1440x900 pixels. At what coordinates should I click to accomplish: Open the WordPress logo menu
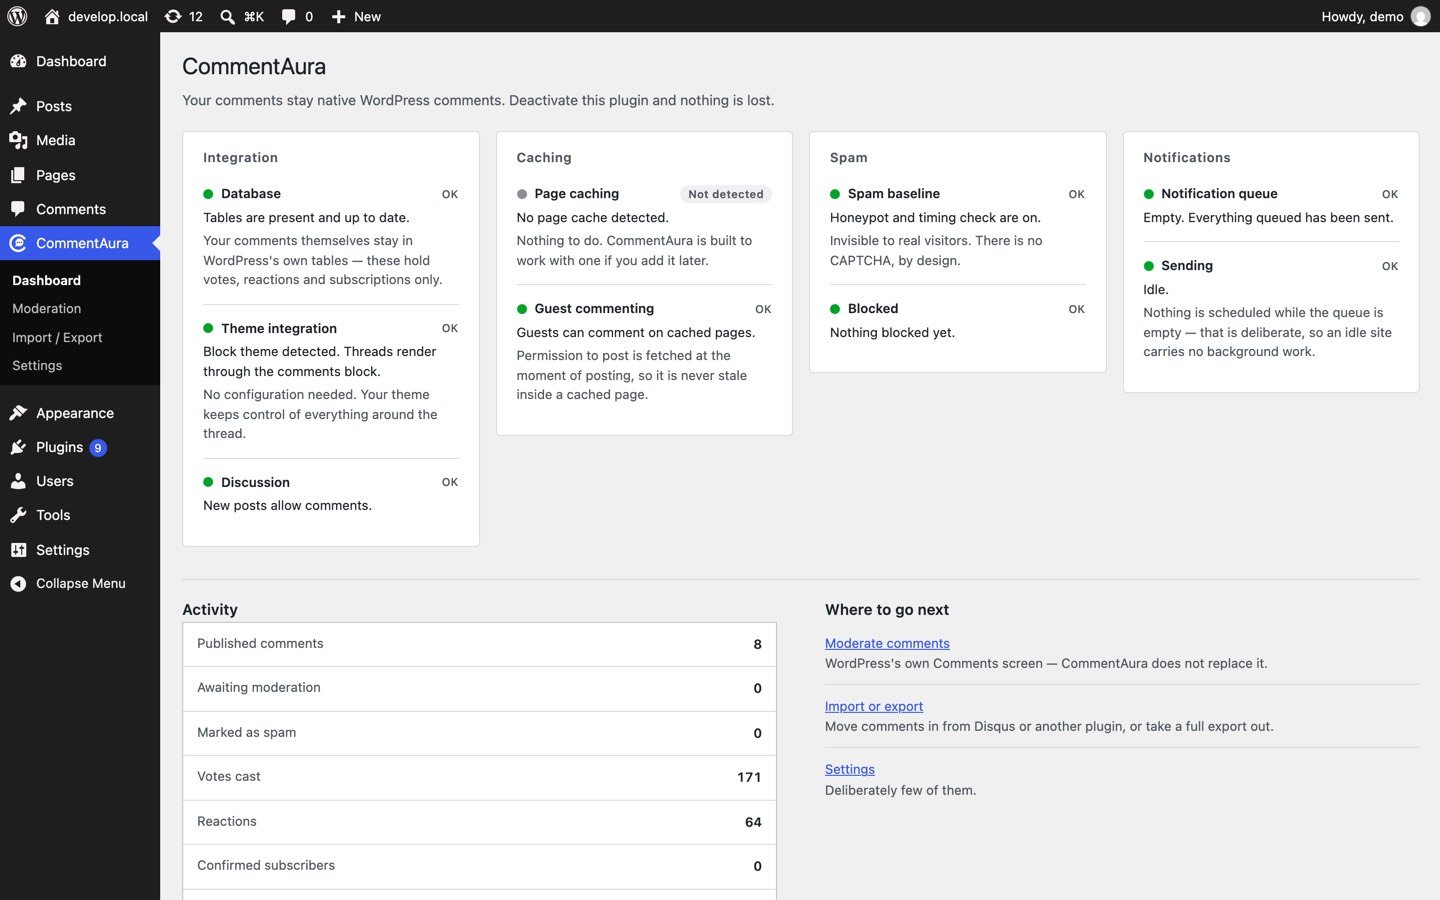tap(17, 16)
